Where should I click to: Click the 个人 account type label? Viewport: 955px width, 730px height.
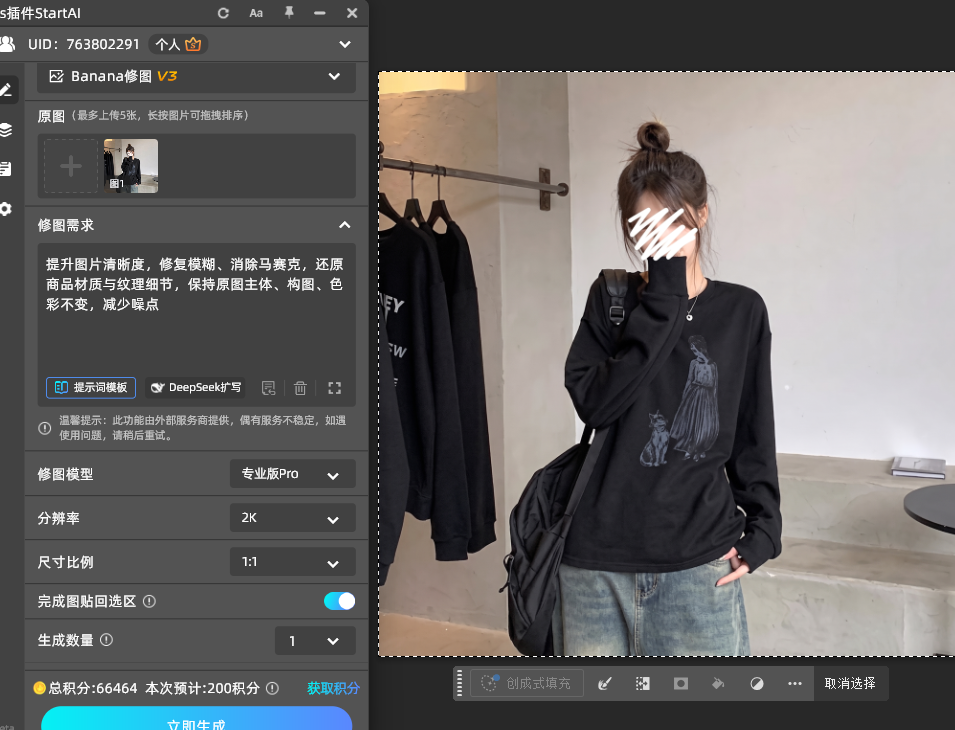point(167,44)
